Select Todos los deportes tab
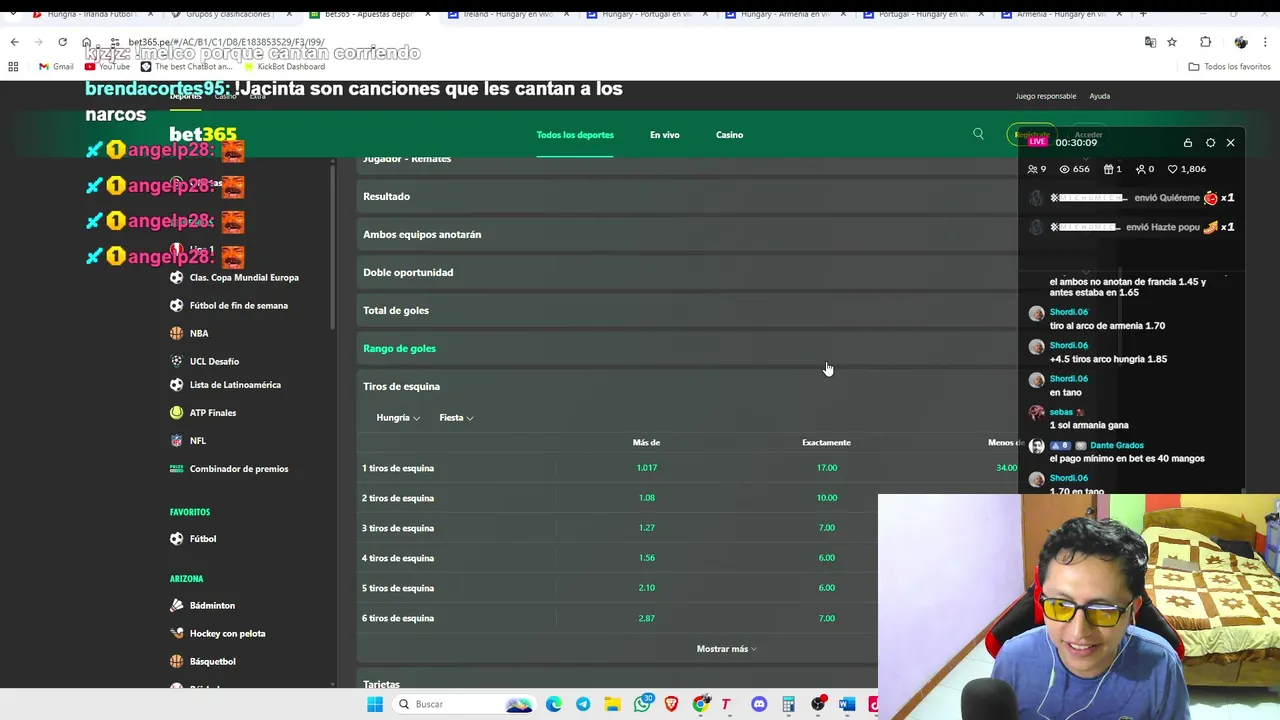 coord(575,135)
